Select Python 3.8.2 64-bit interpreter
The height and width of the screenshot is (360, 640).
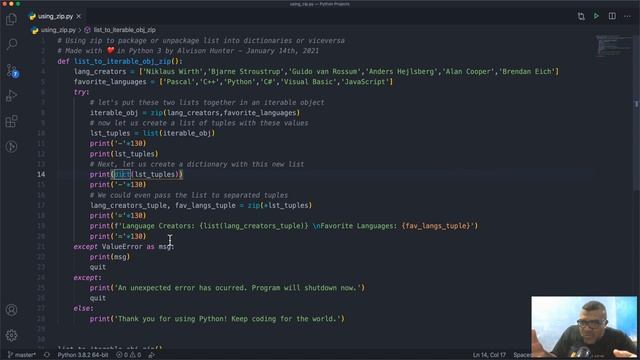point(83,355)
